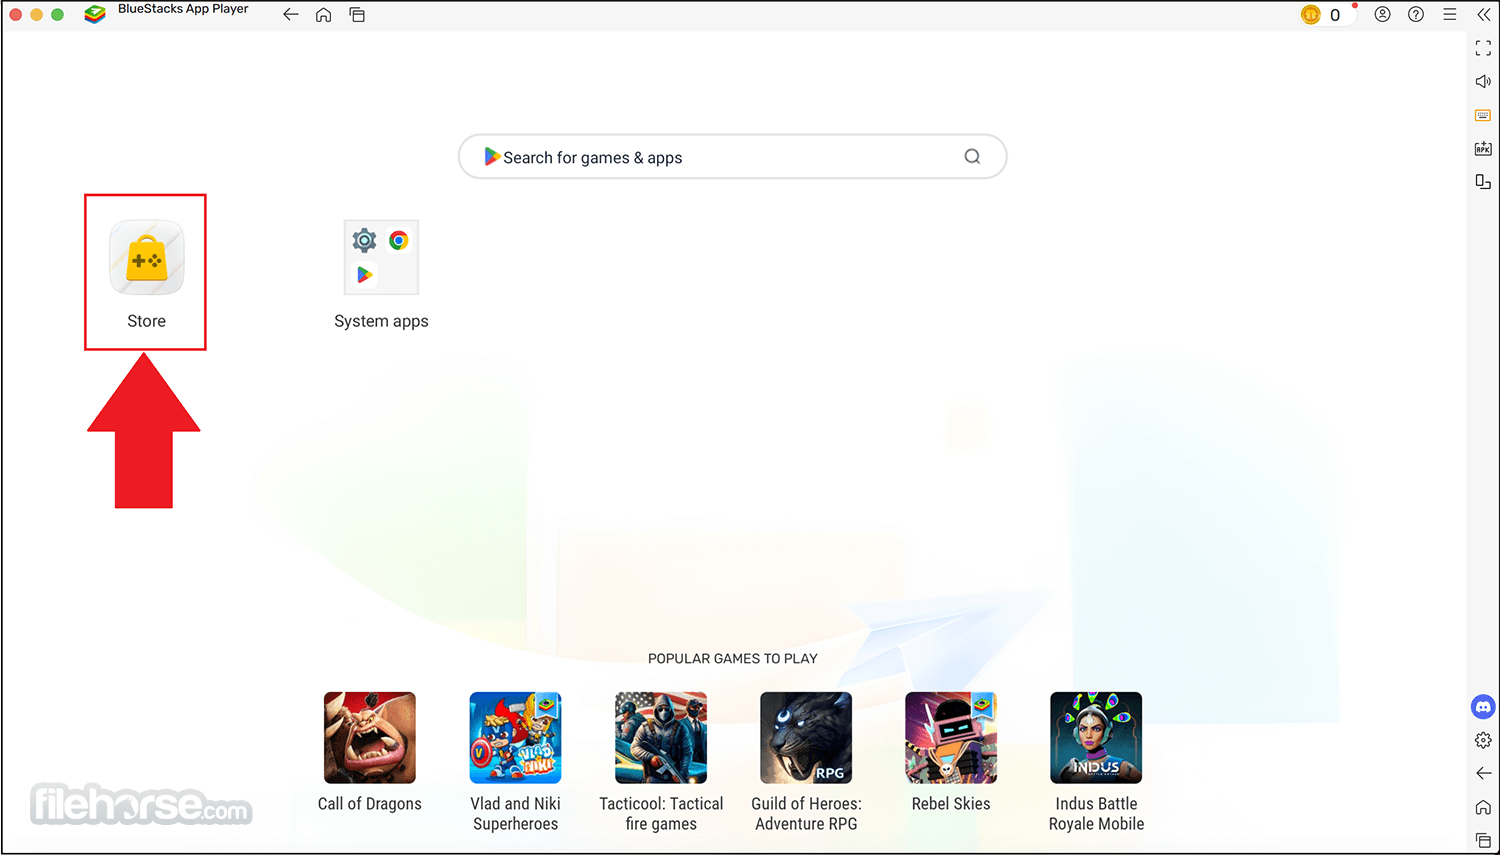Open the help question mark icon
This screenshot has width=1500, height=855.
pos(1416,15)
